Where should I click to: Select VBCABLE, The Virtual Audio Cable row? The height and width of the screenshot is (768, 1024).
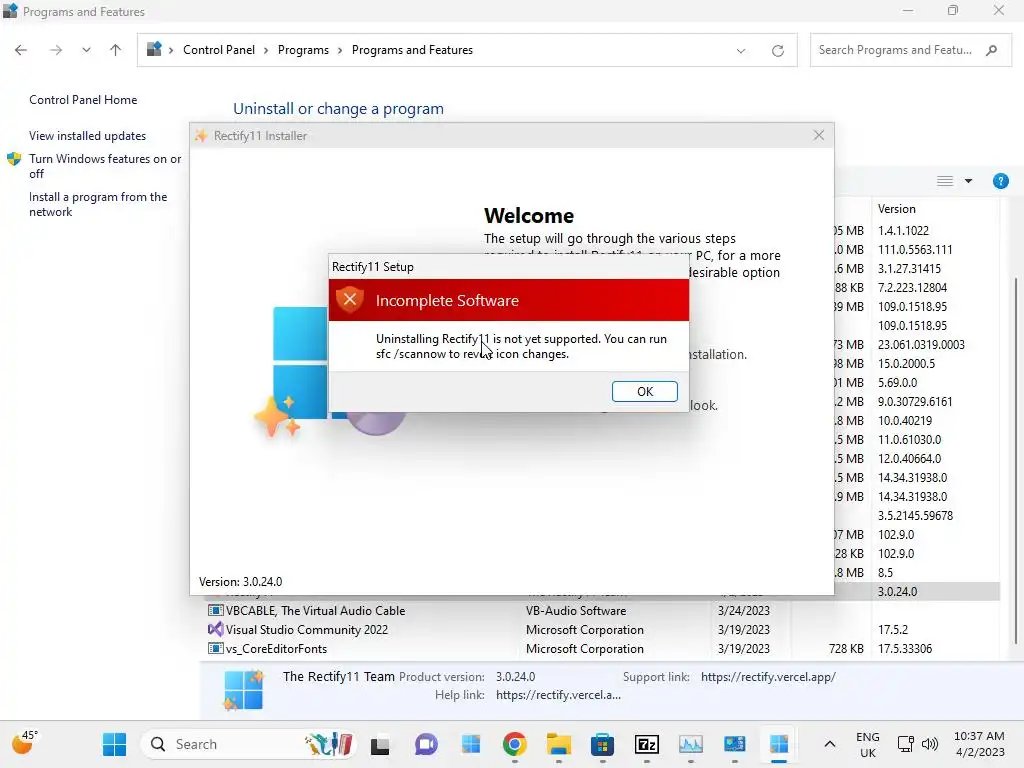click(x=601, y=611)
